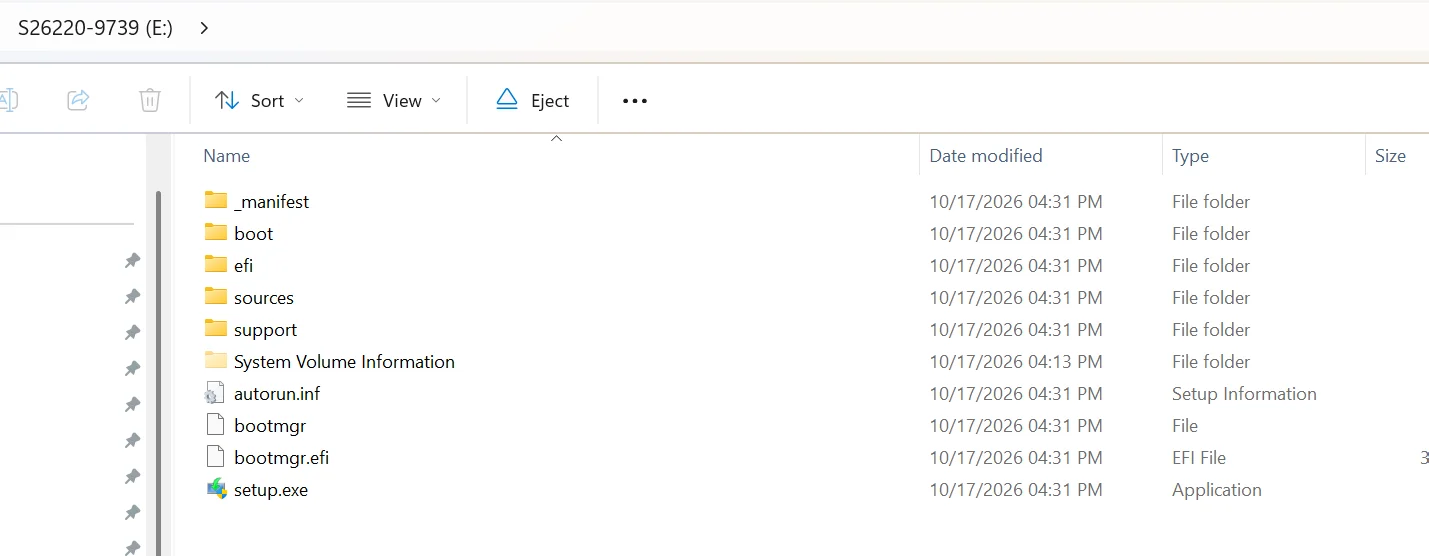Click the Setup Information type cell
The image size is (1429, 556).
click(x=1244, y=394)
